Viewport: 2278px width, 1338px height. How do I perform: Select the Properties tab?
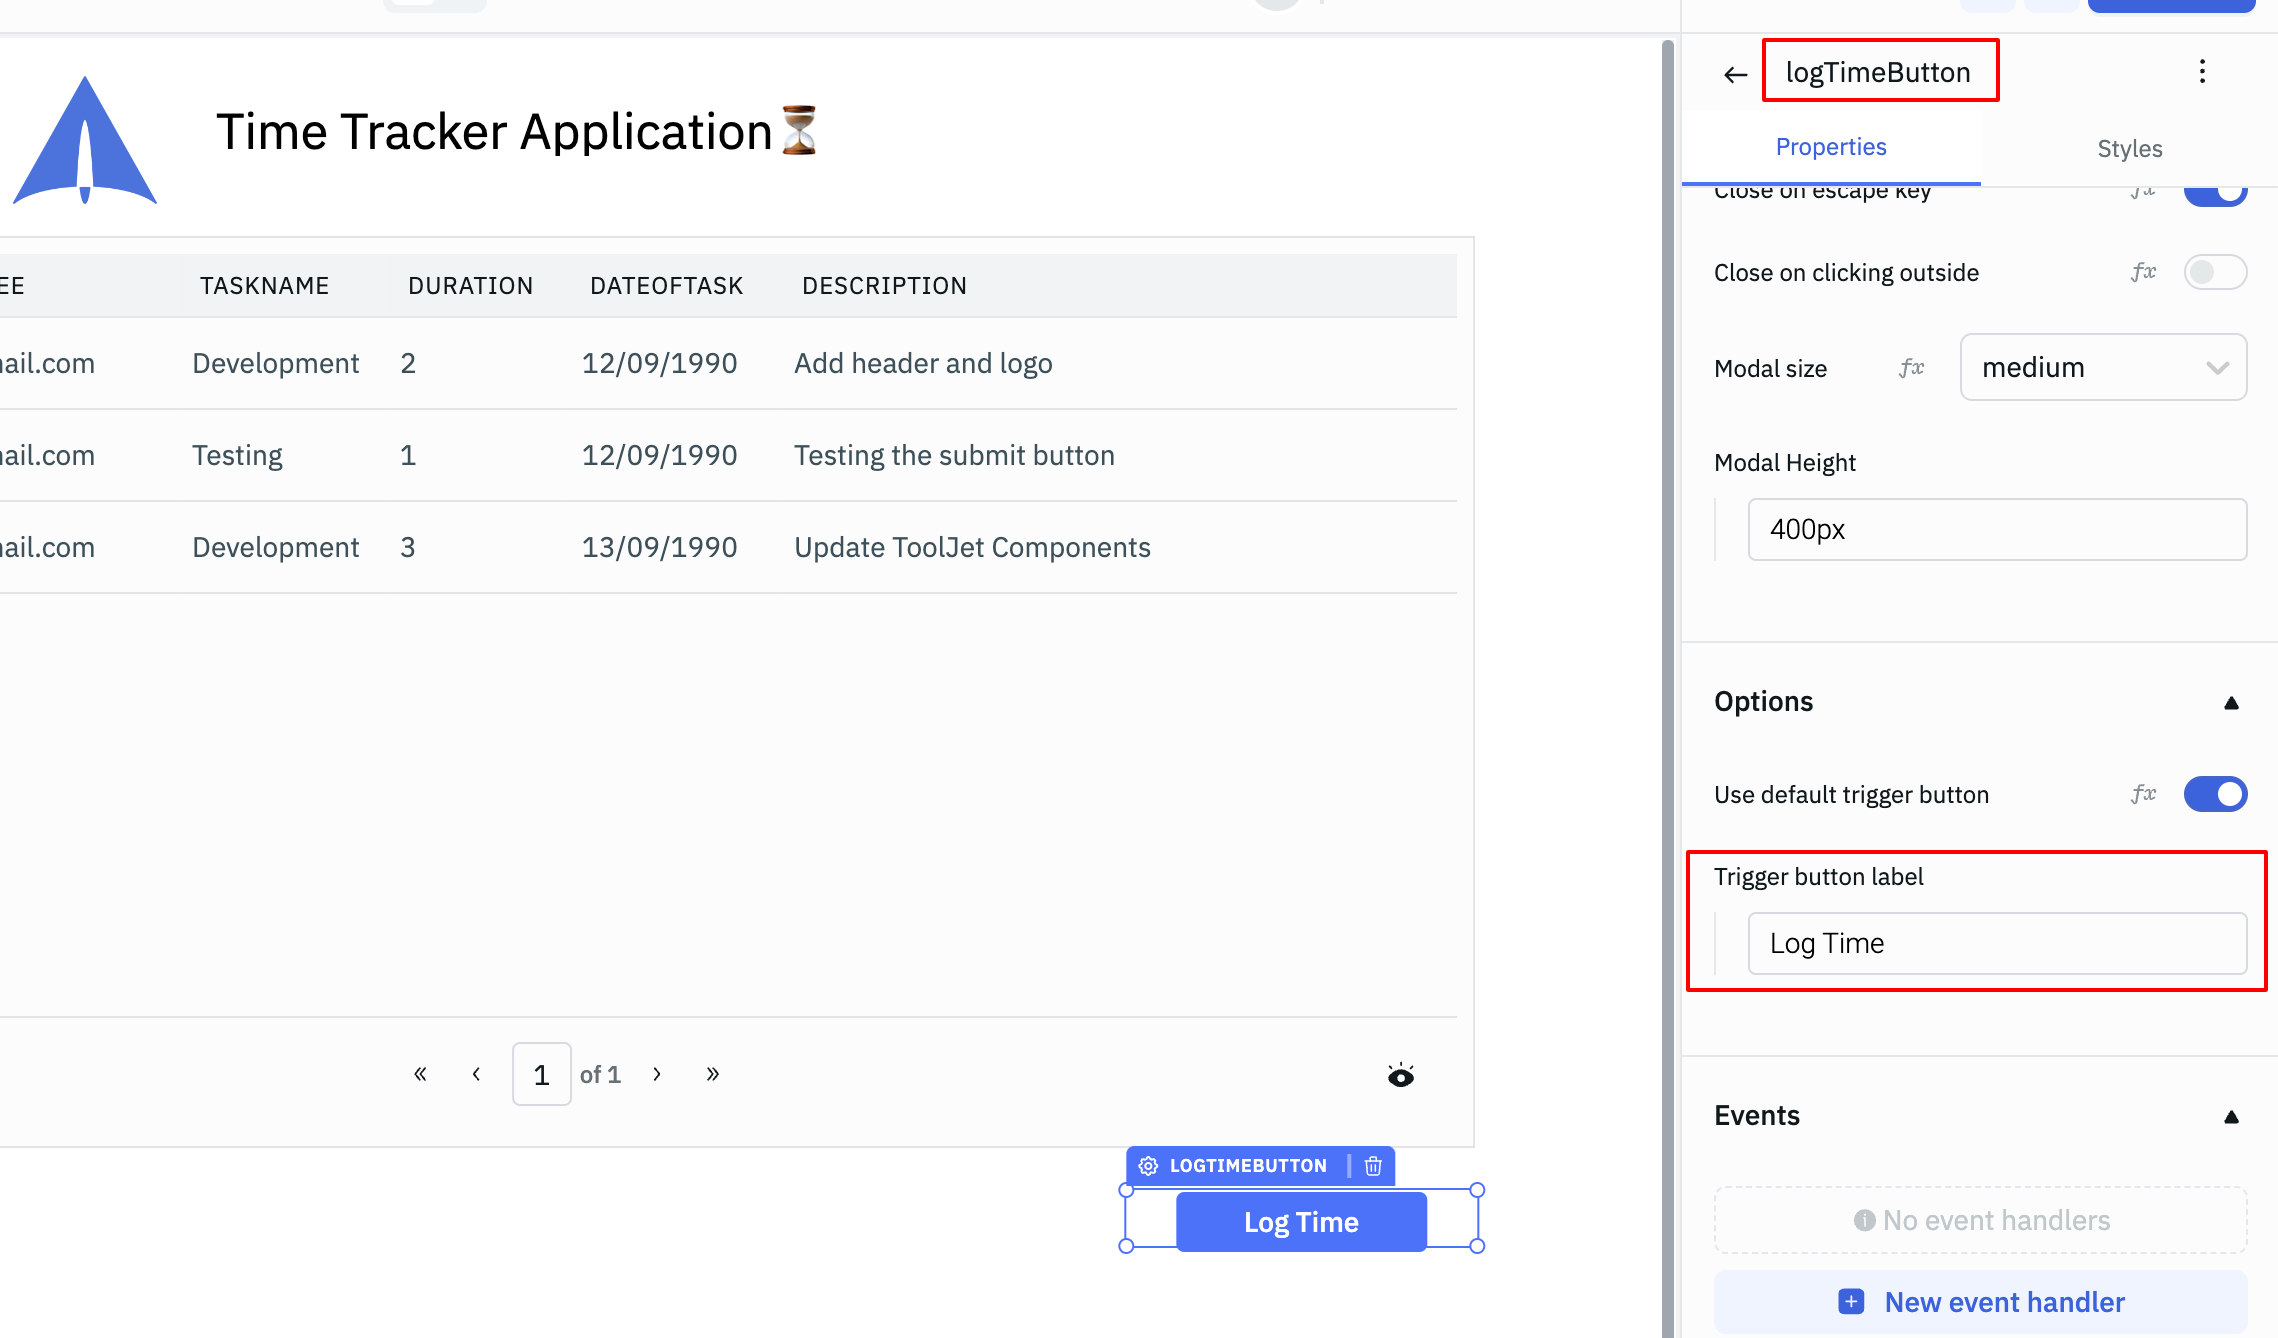pos(1830,148)
